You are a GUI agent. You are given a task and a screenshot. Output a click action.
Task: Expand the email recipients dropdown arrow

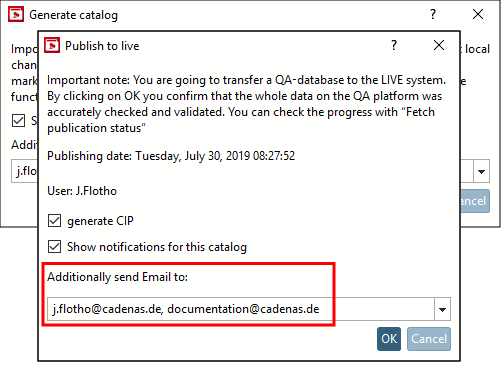coord(442,309)
